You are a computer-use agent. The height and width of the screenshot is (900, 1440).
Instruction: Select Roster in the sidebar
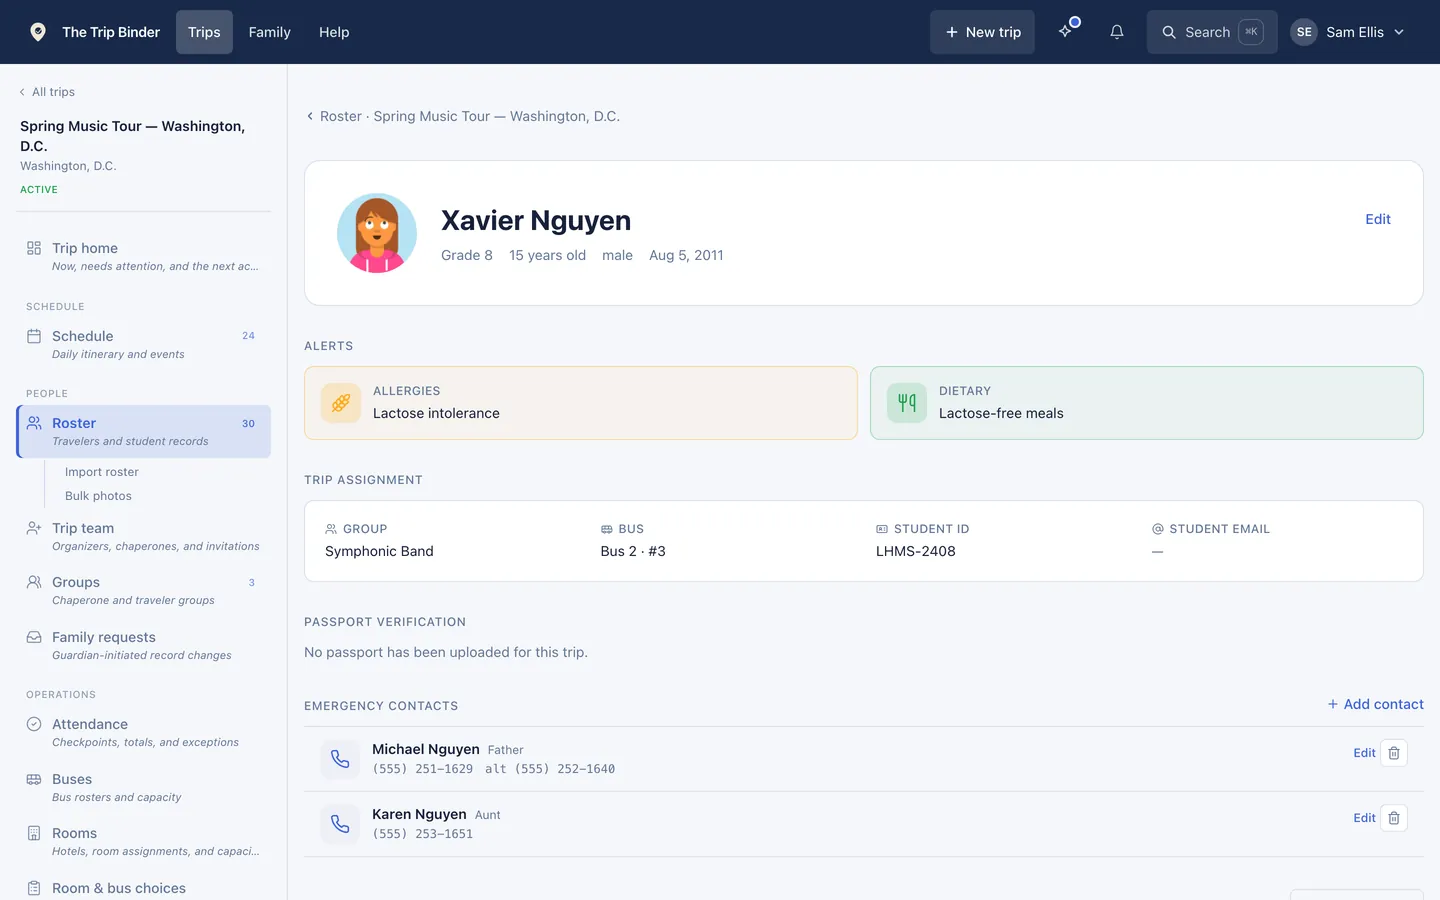point(144,431)
